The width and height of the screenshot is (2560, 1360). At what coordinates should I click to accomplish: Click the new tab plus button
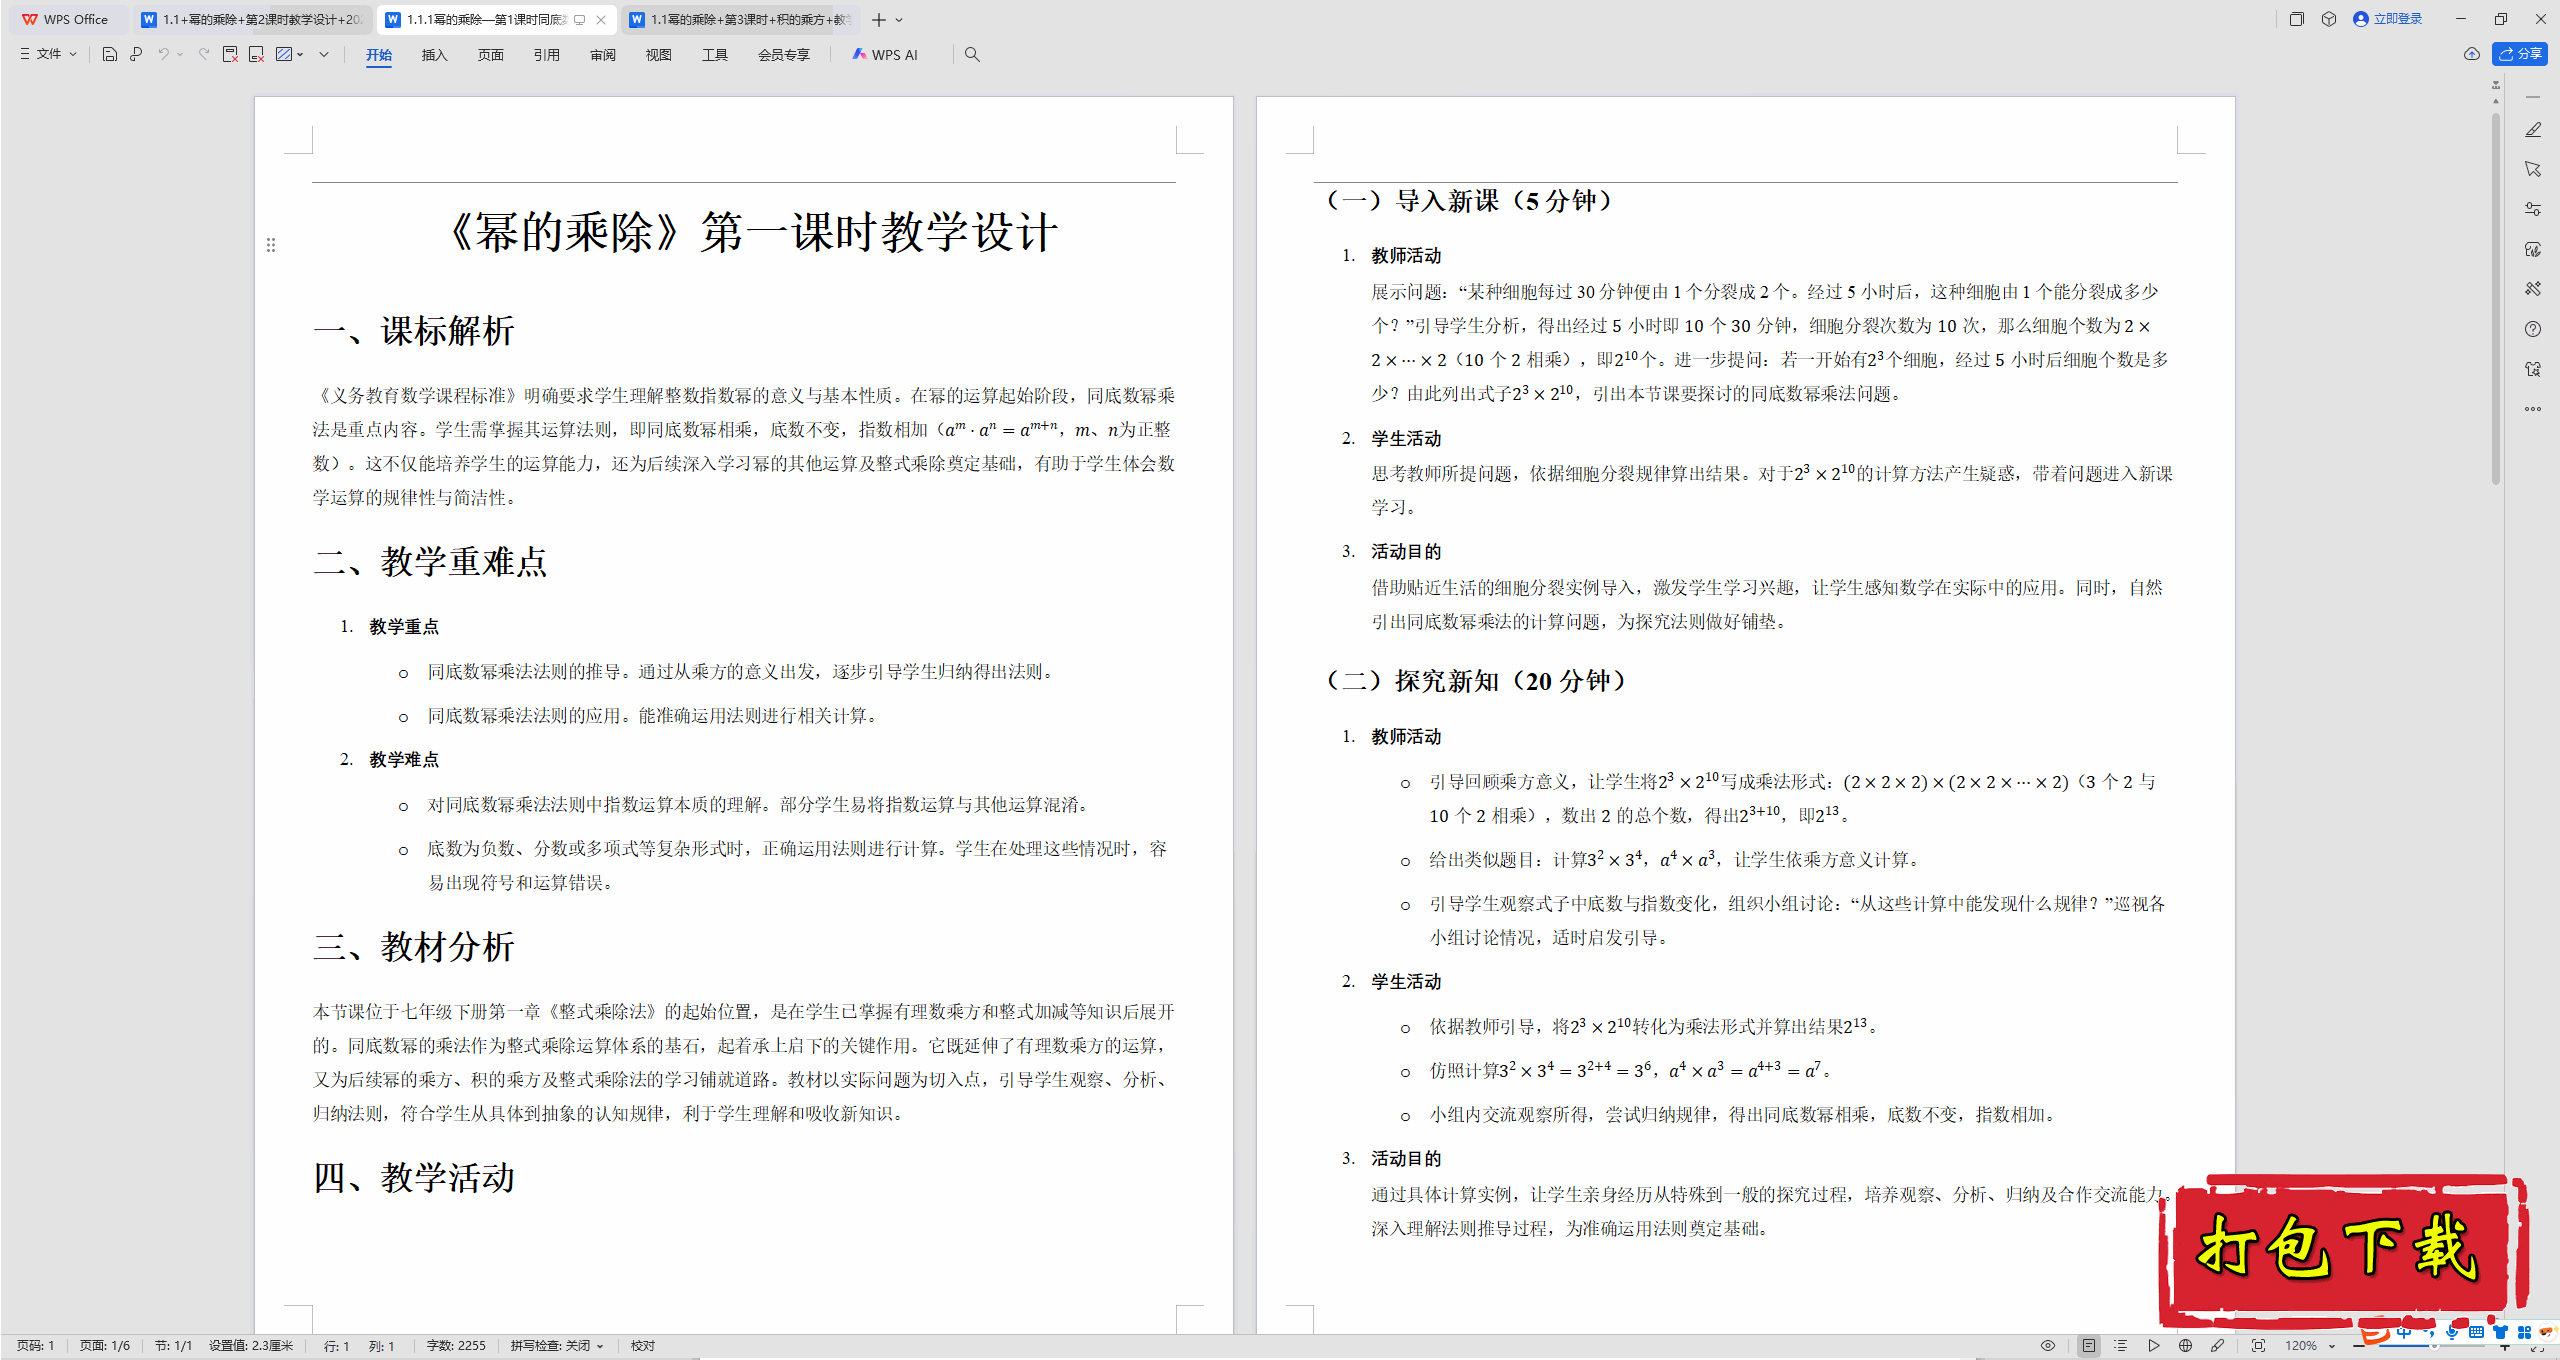pos(879,19)
